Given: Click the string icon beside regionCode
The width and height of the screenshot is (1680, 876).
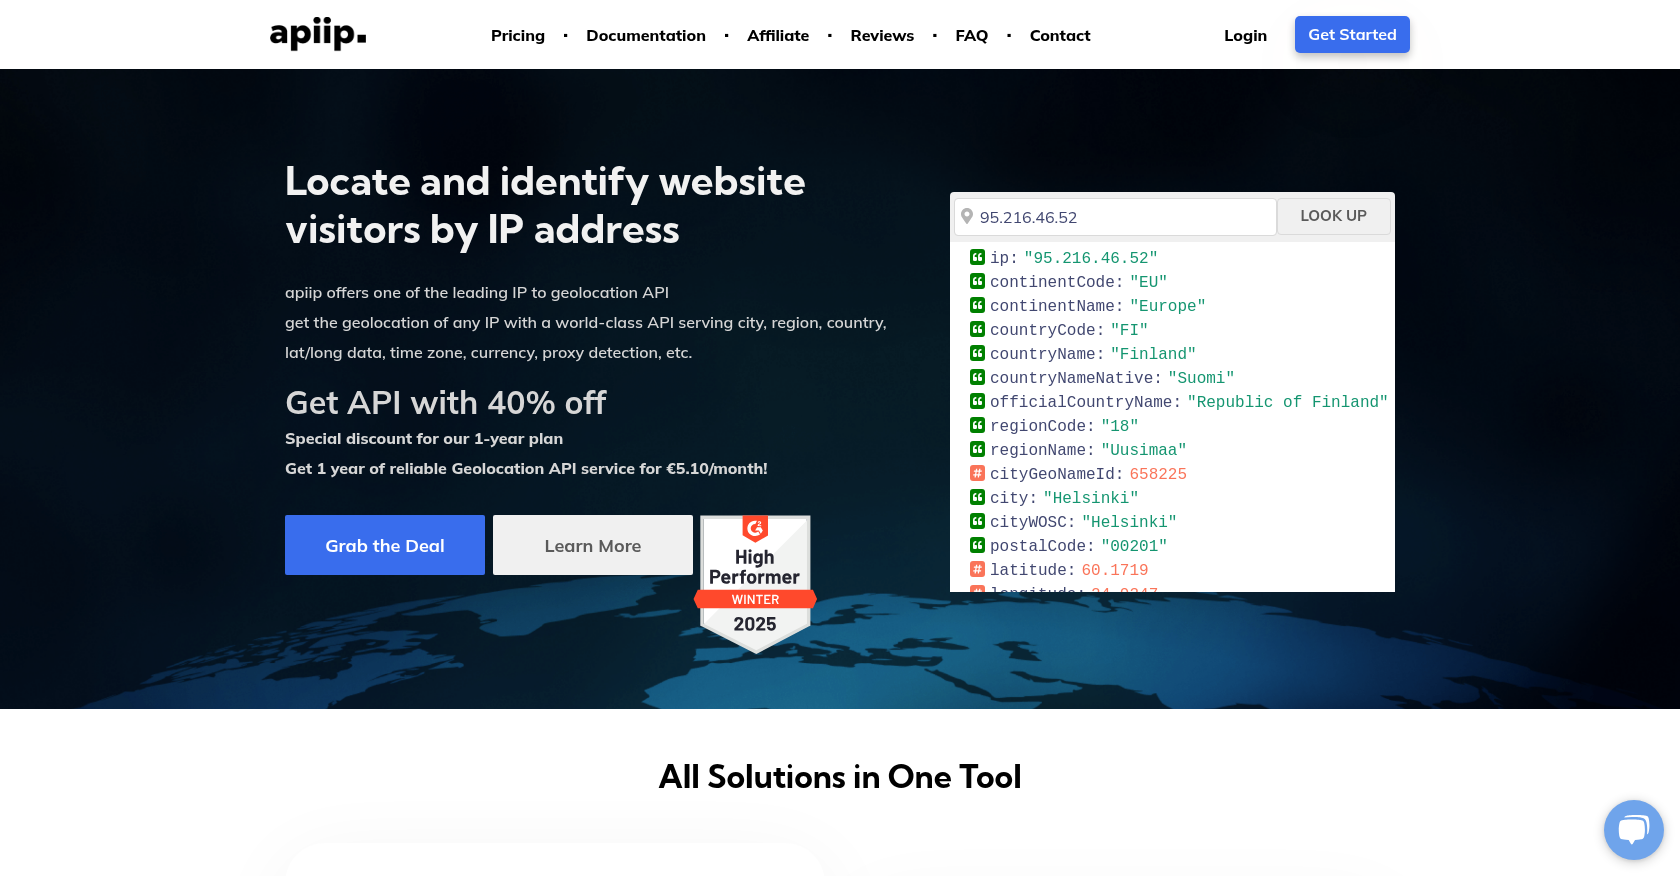Looking at the screenshot, I should click(x=977, y=425).
